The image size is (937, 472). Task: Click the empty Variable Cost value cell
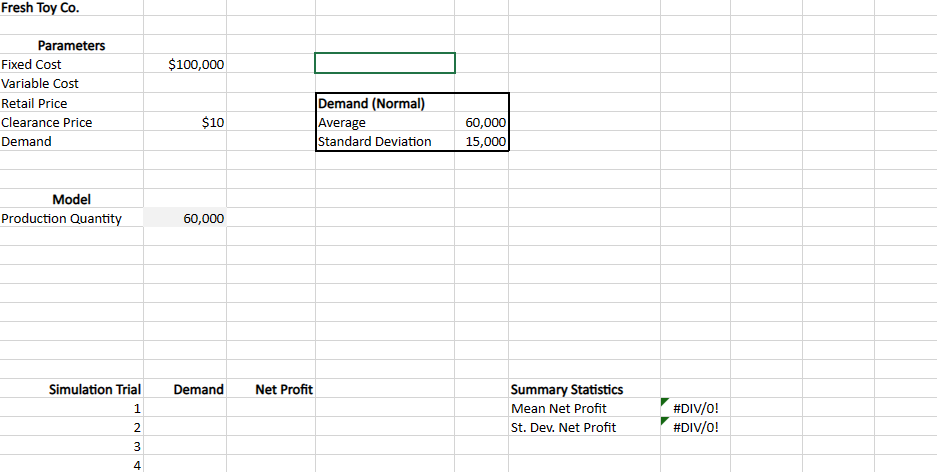pos(185,83)
